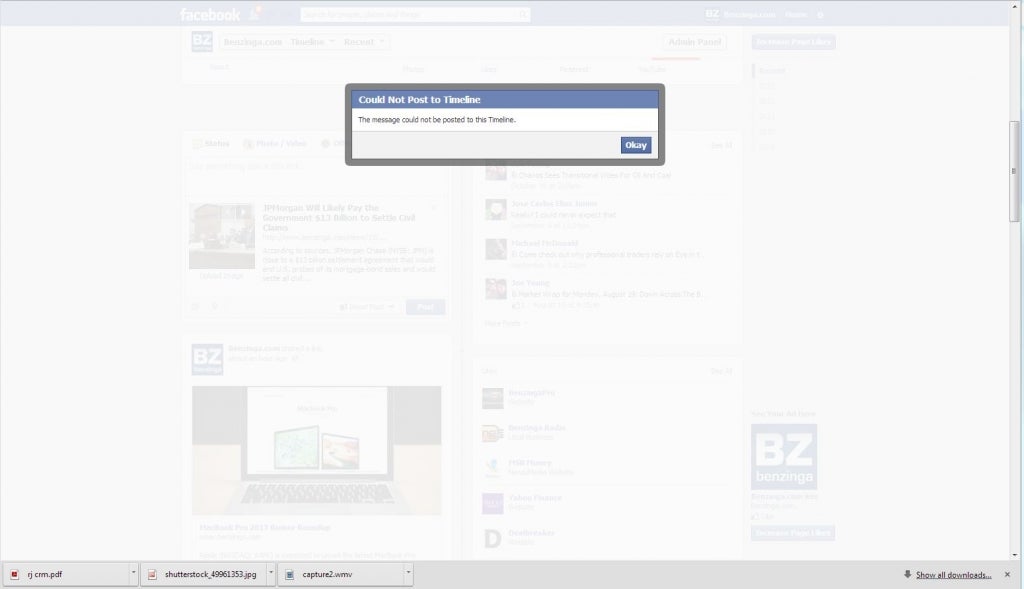Expand the rj crm.pdf download options arrow
Viewport: 1024px width, 589px height.
click(x=133, y=573)
